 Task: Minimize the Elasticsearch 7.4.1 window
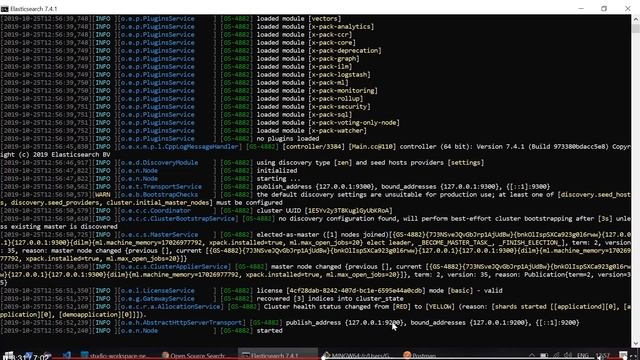pos(581,9)
